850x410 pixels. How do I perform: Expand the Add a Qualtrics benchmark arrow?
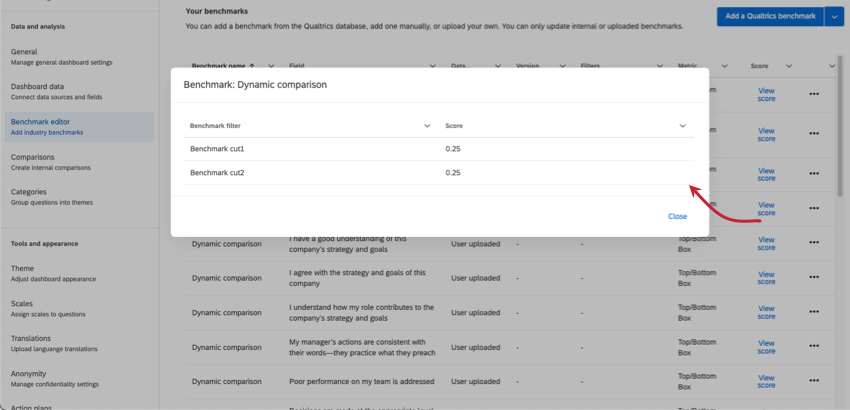tap(835, 16)
